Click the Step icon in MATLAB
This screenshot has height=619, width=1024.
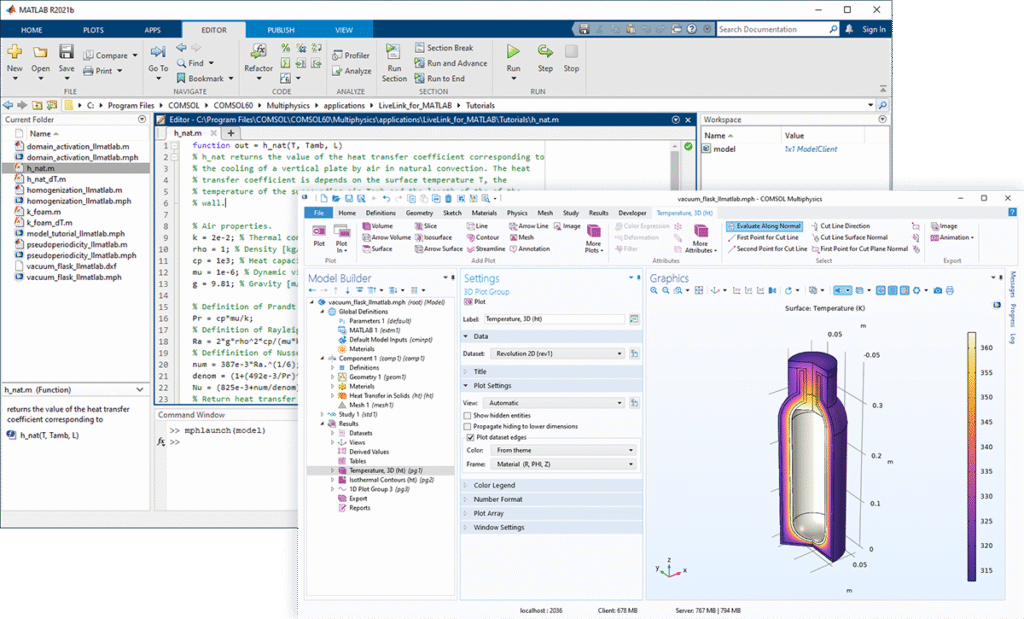click(x=545, y=52)
